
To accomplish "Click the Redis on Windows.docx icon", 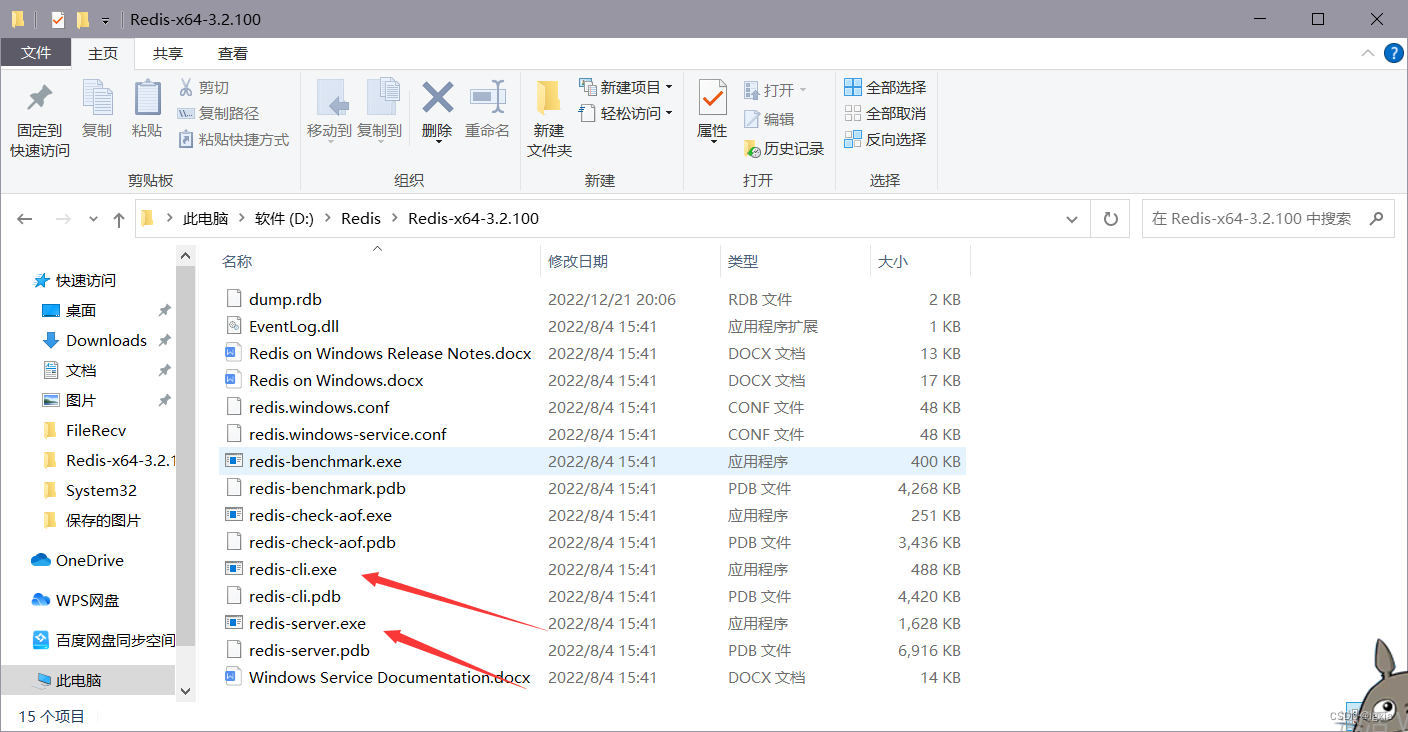I will pos(234,380).
